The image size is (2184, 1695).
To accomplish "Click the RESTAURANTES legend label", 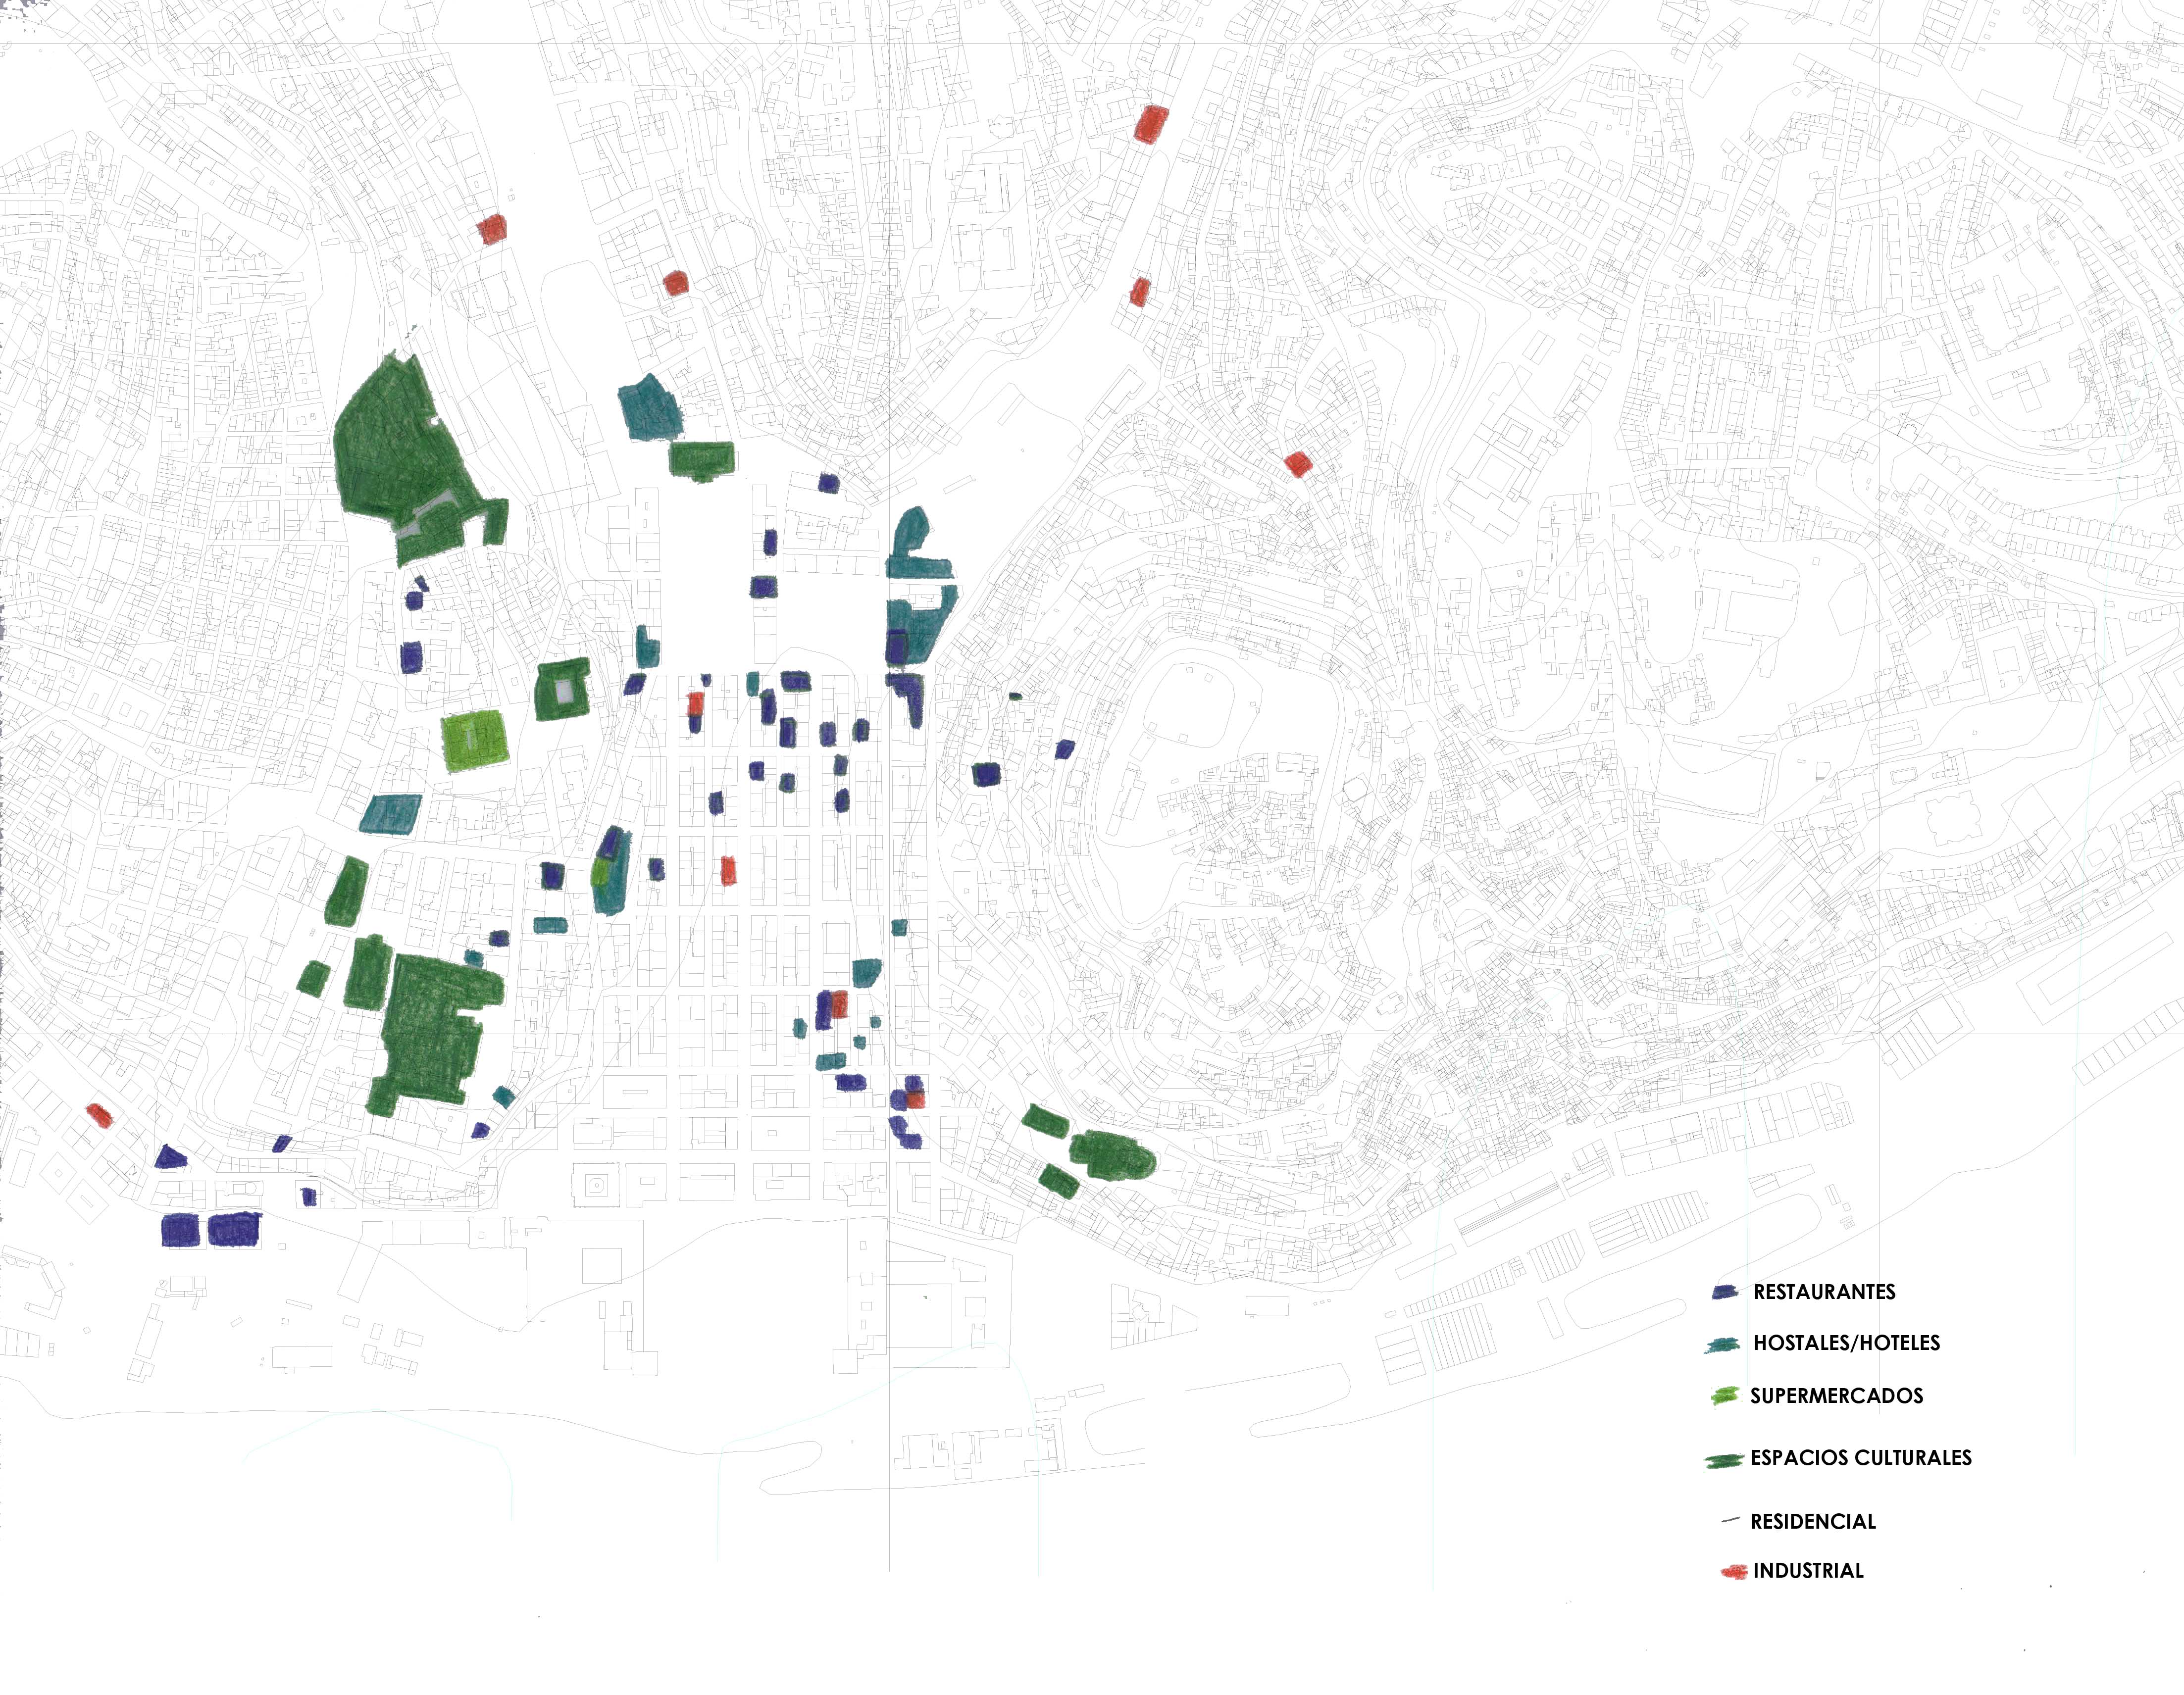I will (x=1824, y=1292).
